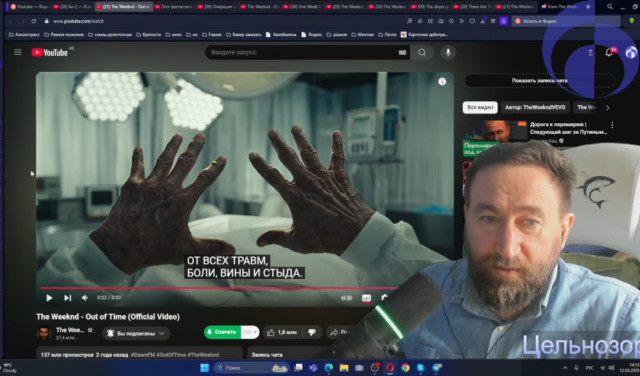Click the search magnifier button

click(x=422, y=52)
